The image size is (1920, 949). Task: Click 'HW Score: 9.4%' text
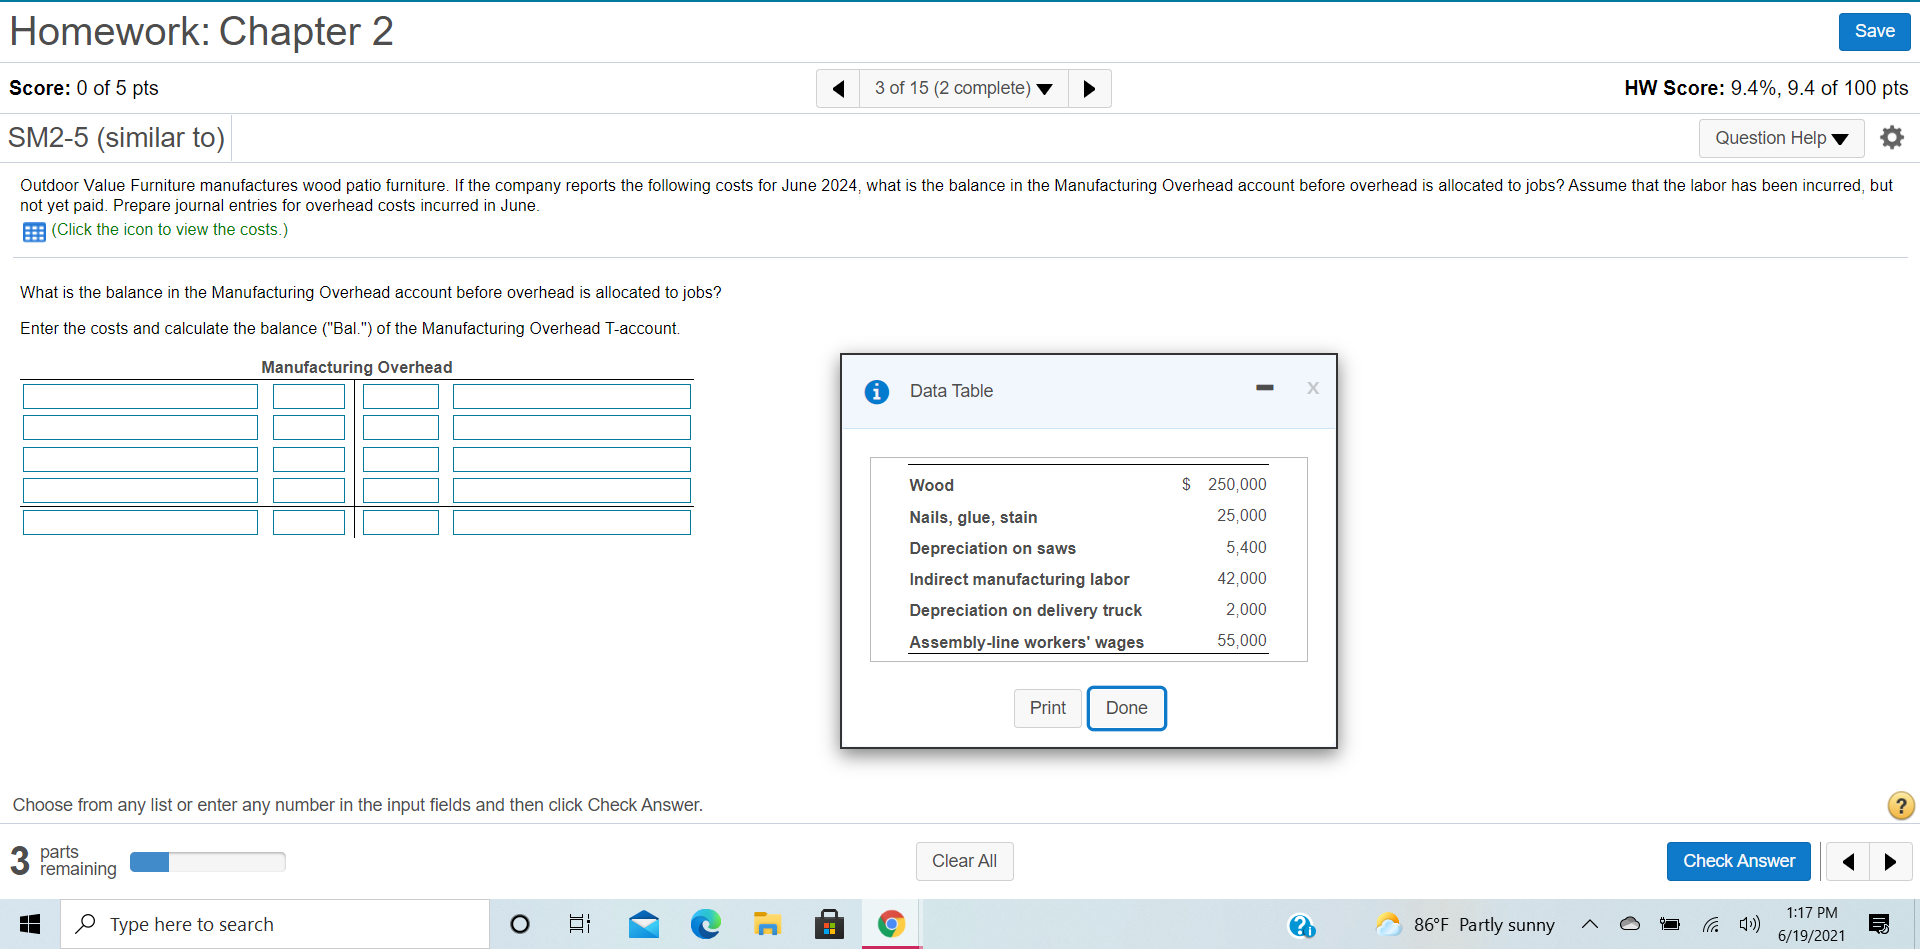point(1700,88)
